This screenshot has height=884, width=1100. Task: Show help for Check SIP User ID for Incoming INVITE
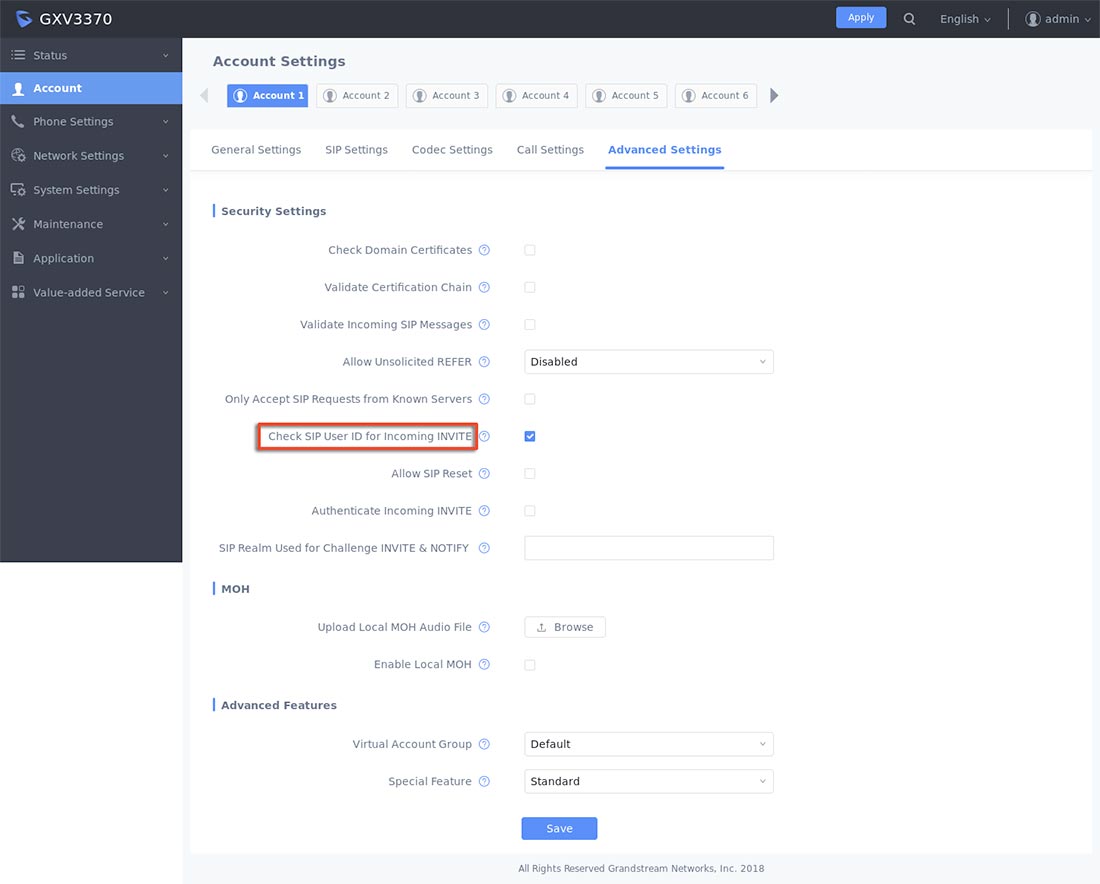[x=484, y=436]
